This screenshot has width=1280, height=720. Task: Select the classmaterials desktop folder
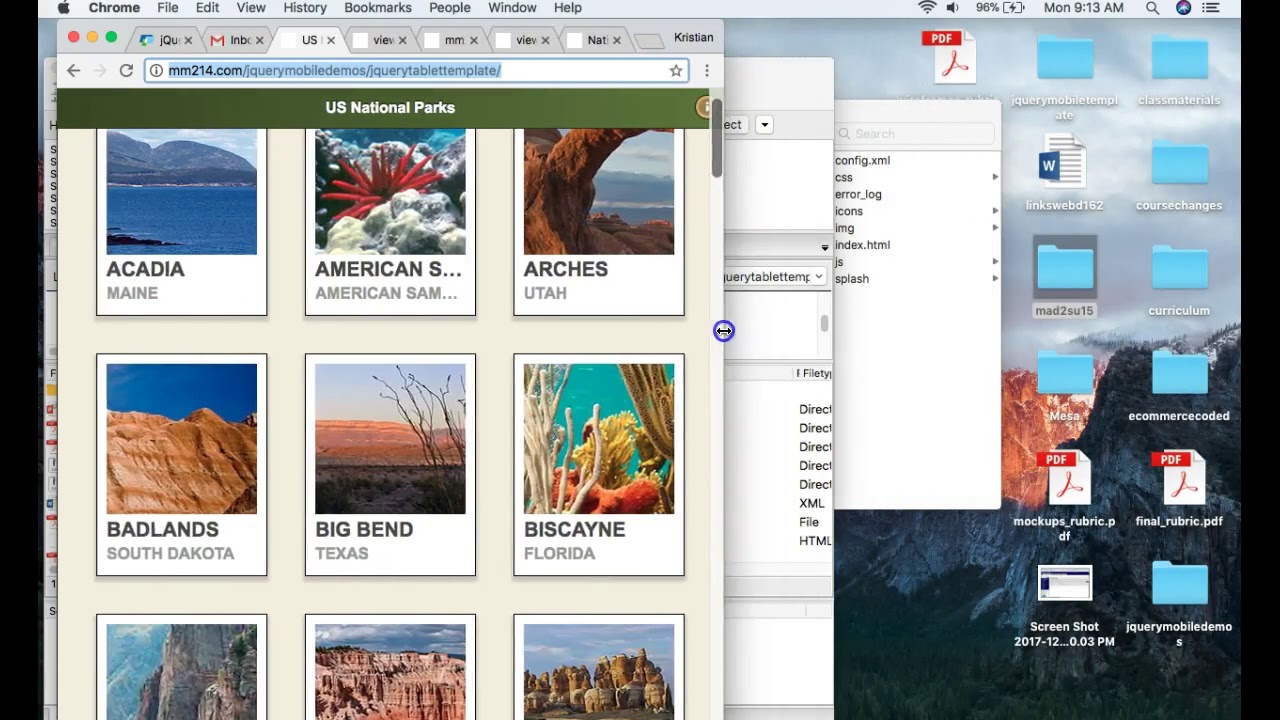coord(1179,70)
